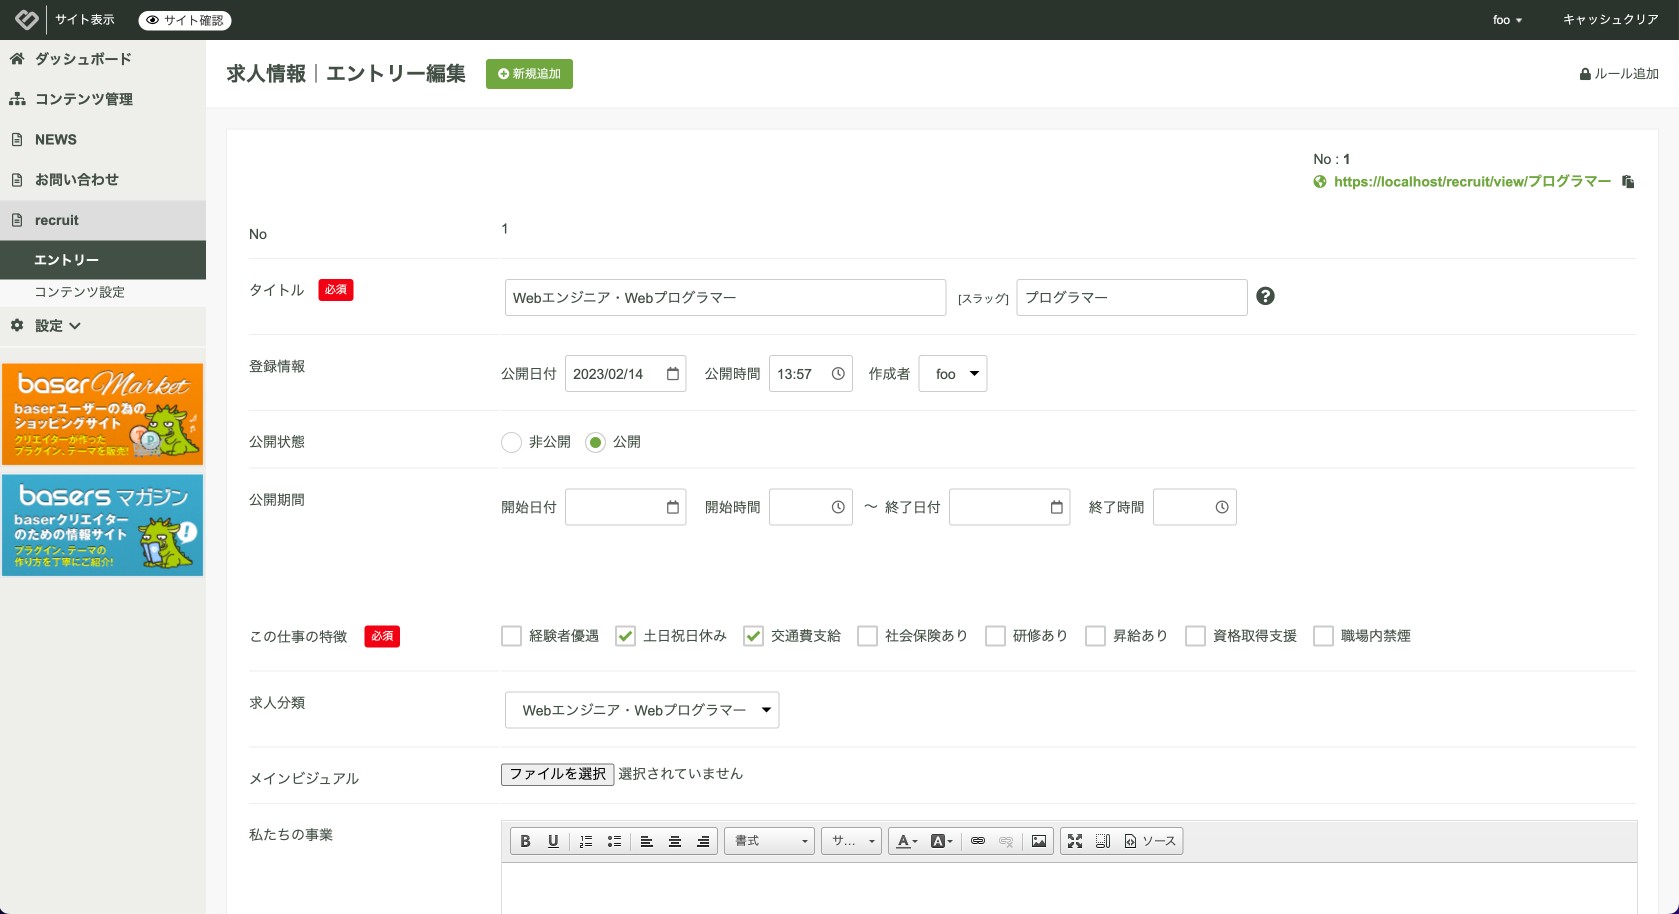Image resolution: width=1679 pixels, height=914 pixels.
Task: Go to コンテンツ設定 in the sidebar
Action: coord(79,292)
